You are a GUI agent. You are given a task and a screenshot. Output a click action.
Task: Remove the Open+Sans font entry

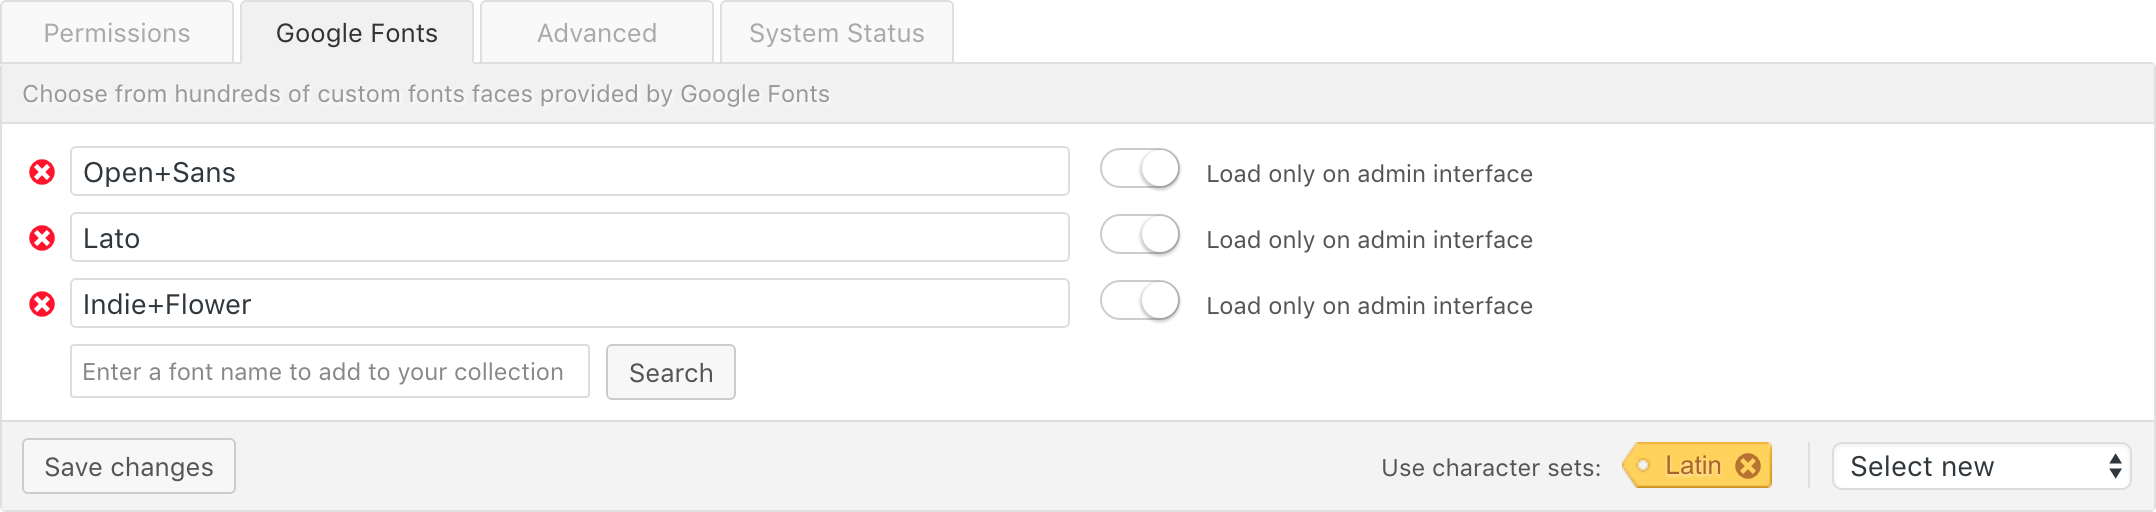42,173
